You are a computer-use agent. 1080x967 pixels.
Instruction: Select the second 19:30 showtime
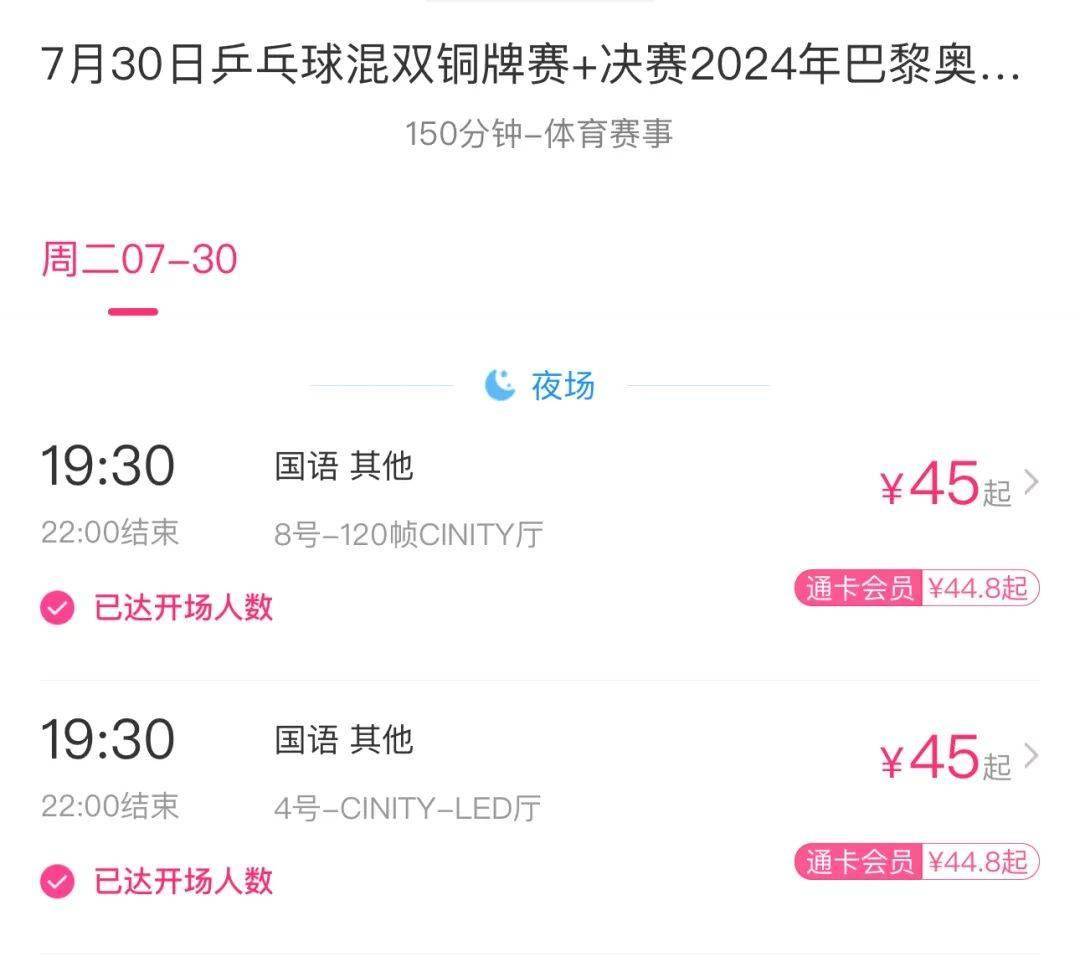(108, 740)
